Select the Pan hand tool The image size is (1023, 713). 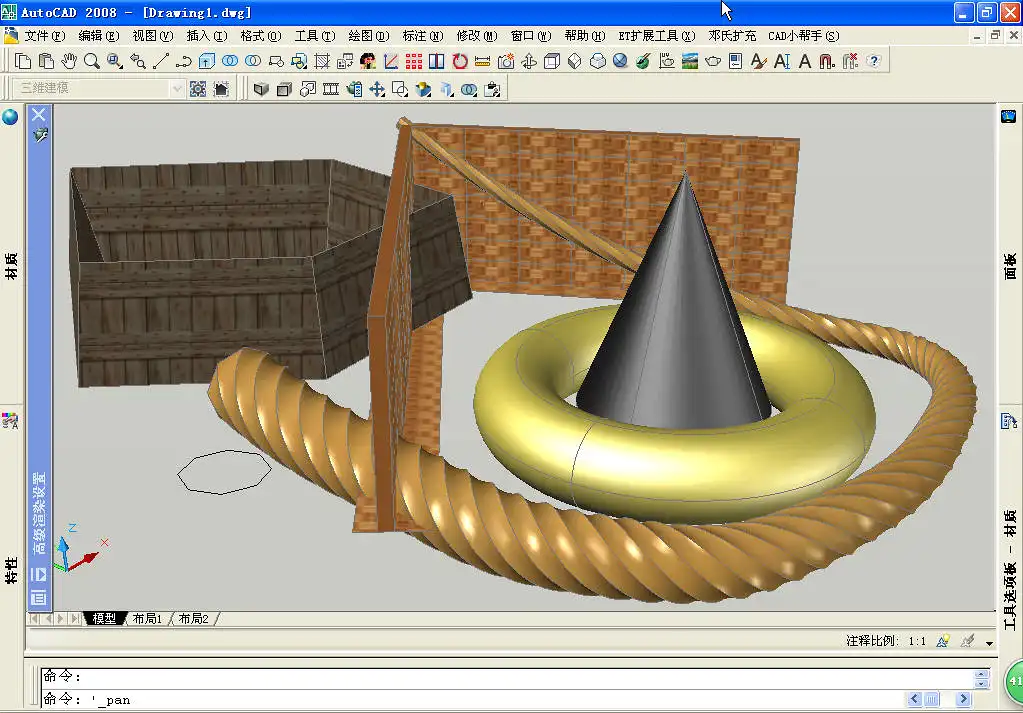click(x=69, y=61)
